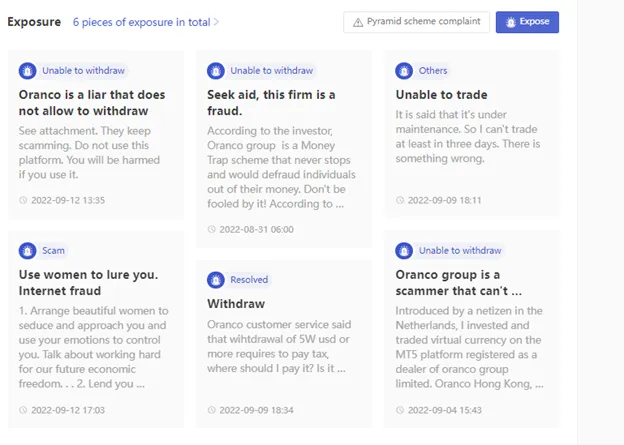
Task: Click siren icon next to Others tag
Action: [x=404, y=71]
